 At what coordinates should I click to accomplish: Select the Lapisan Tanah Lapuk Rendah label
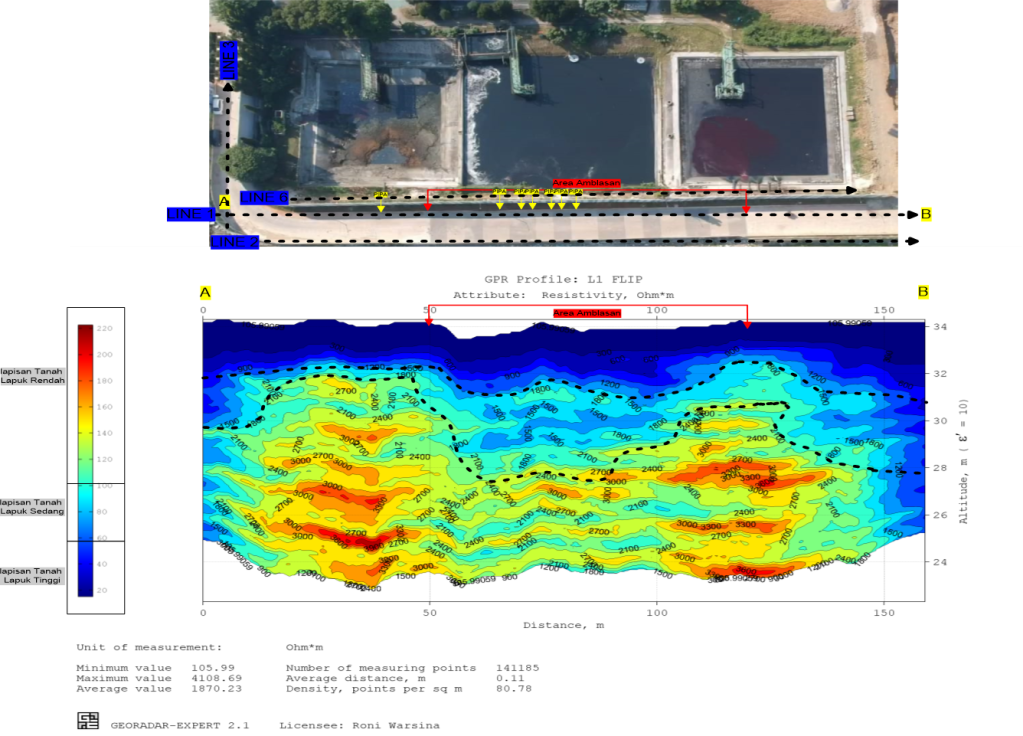click(x=32, y=375)
